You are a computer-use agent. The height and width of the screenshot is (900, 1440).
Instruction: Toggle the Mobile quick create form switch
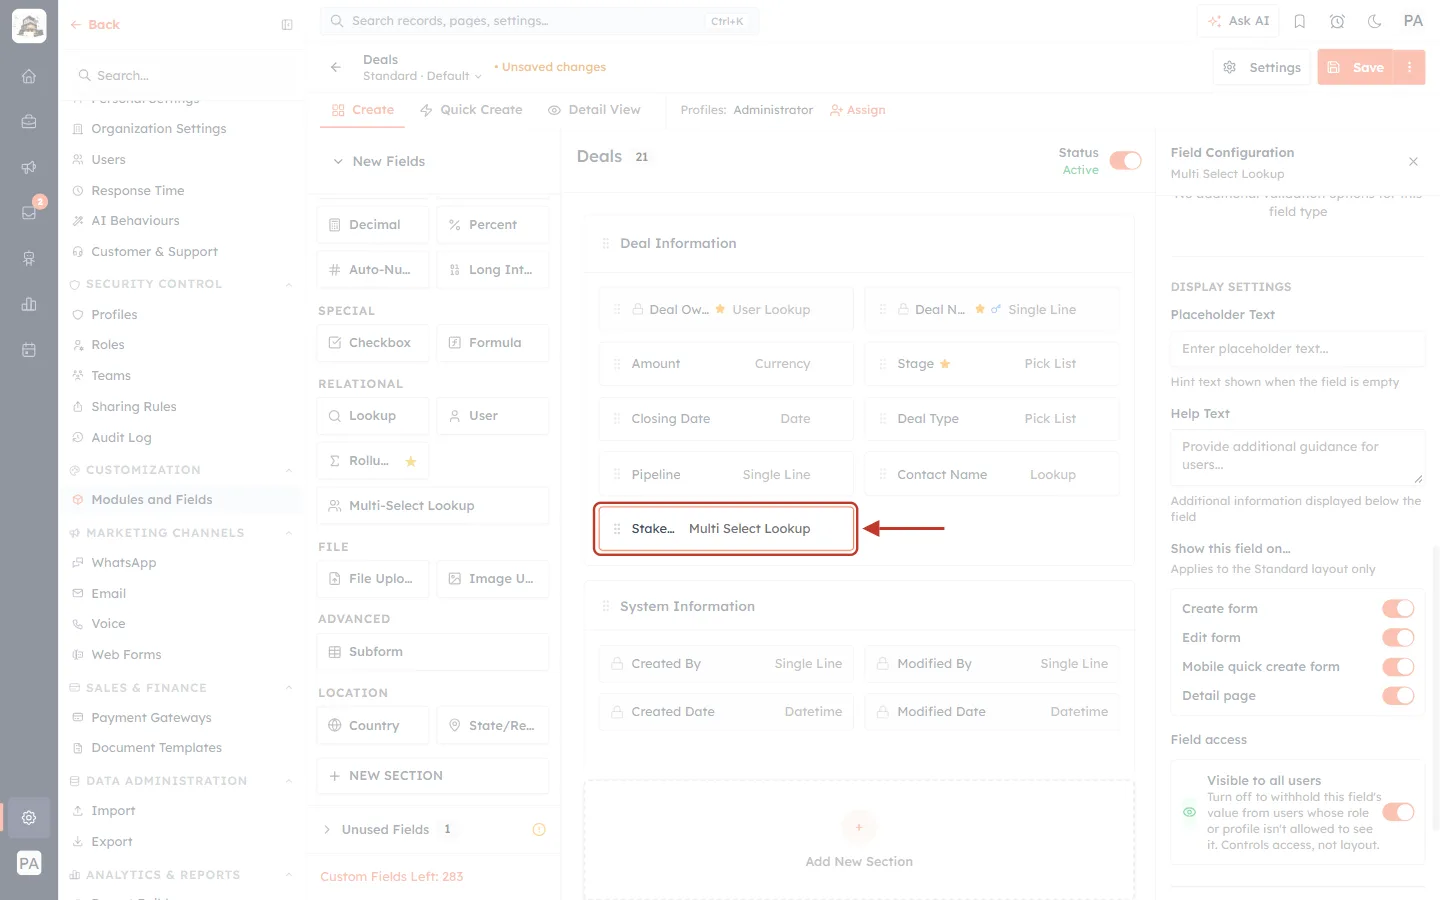[x=1398, y=666]
